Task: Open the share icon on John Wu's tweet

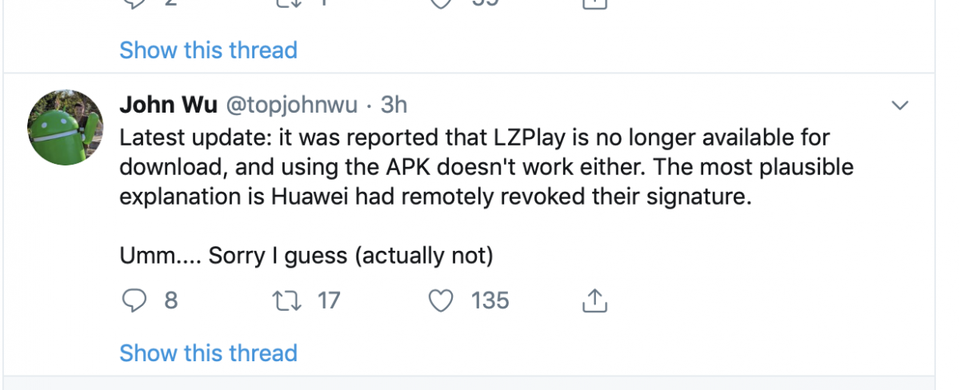Action: pos(594,300)
